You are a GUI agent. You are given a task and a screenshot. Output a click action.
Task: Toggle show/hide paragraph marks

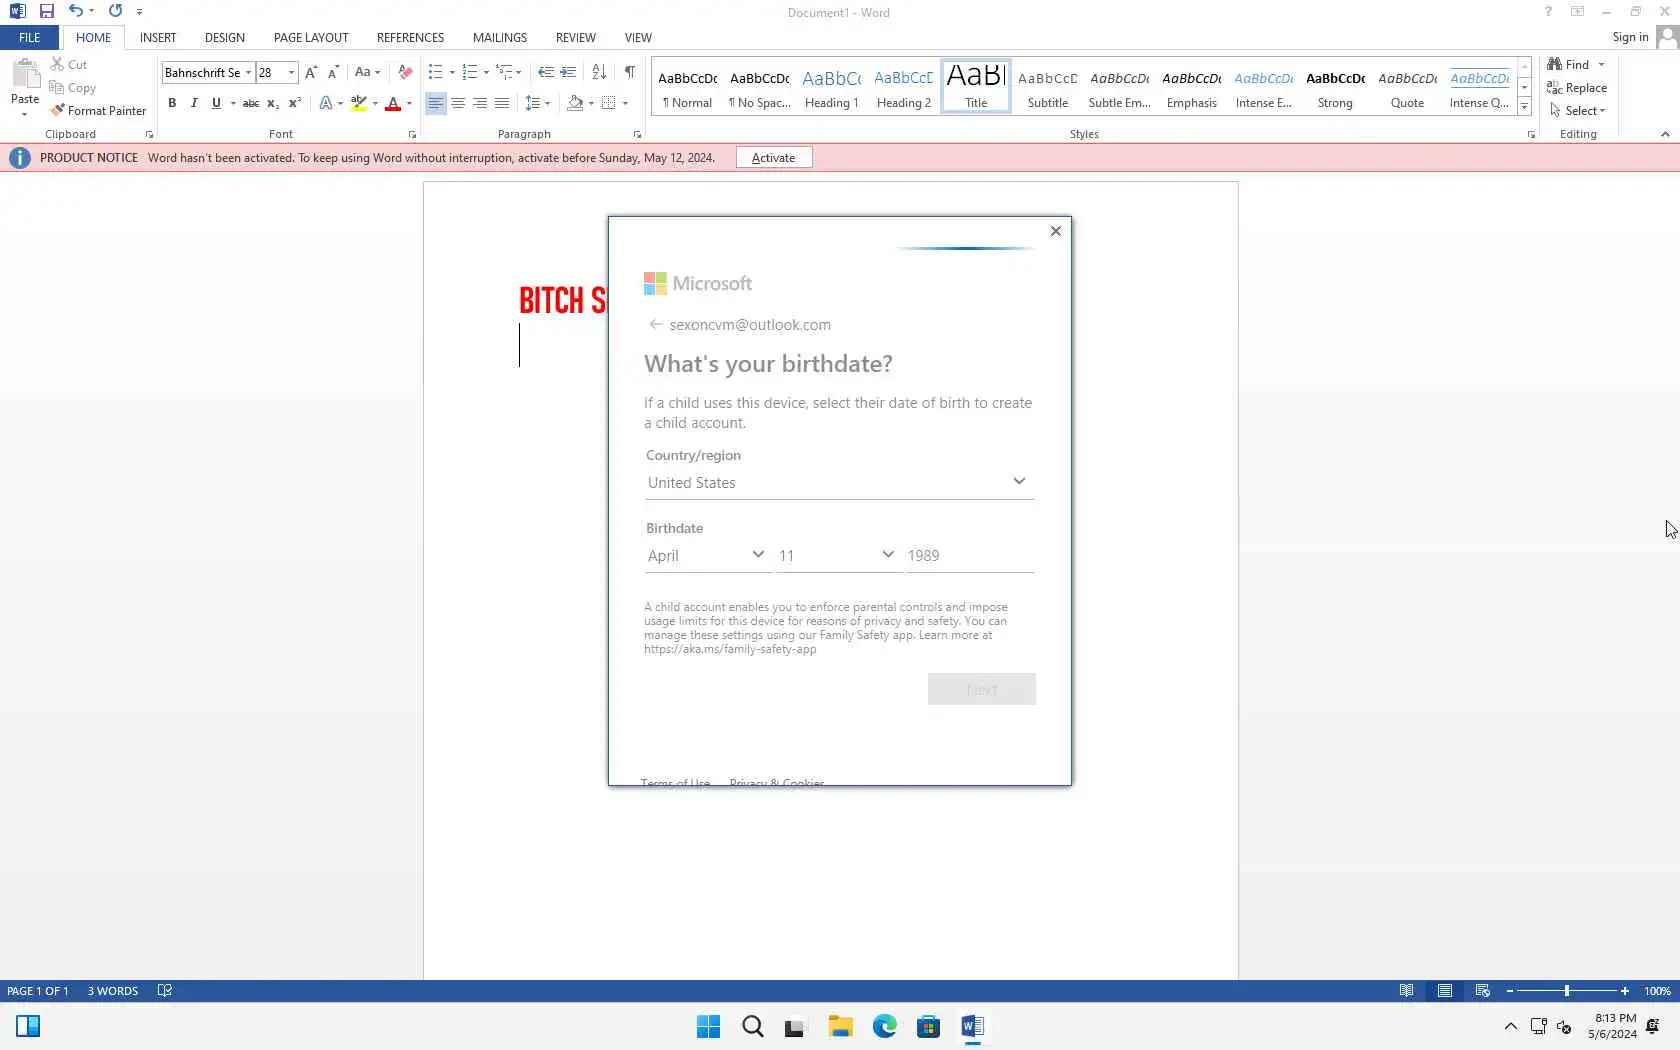point(629,72)
